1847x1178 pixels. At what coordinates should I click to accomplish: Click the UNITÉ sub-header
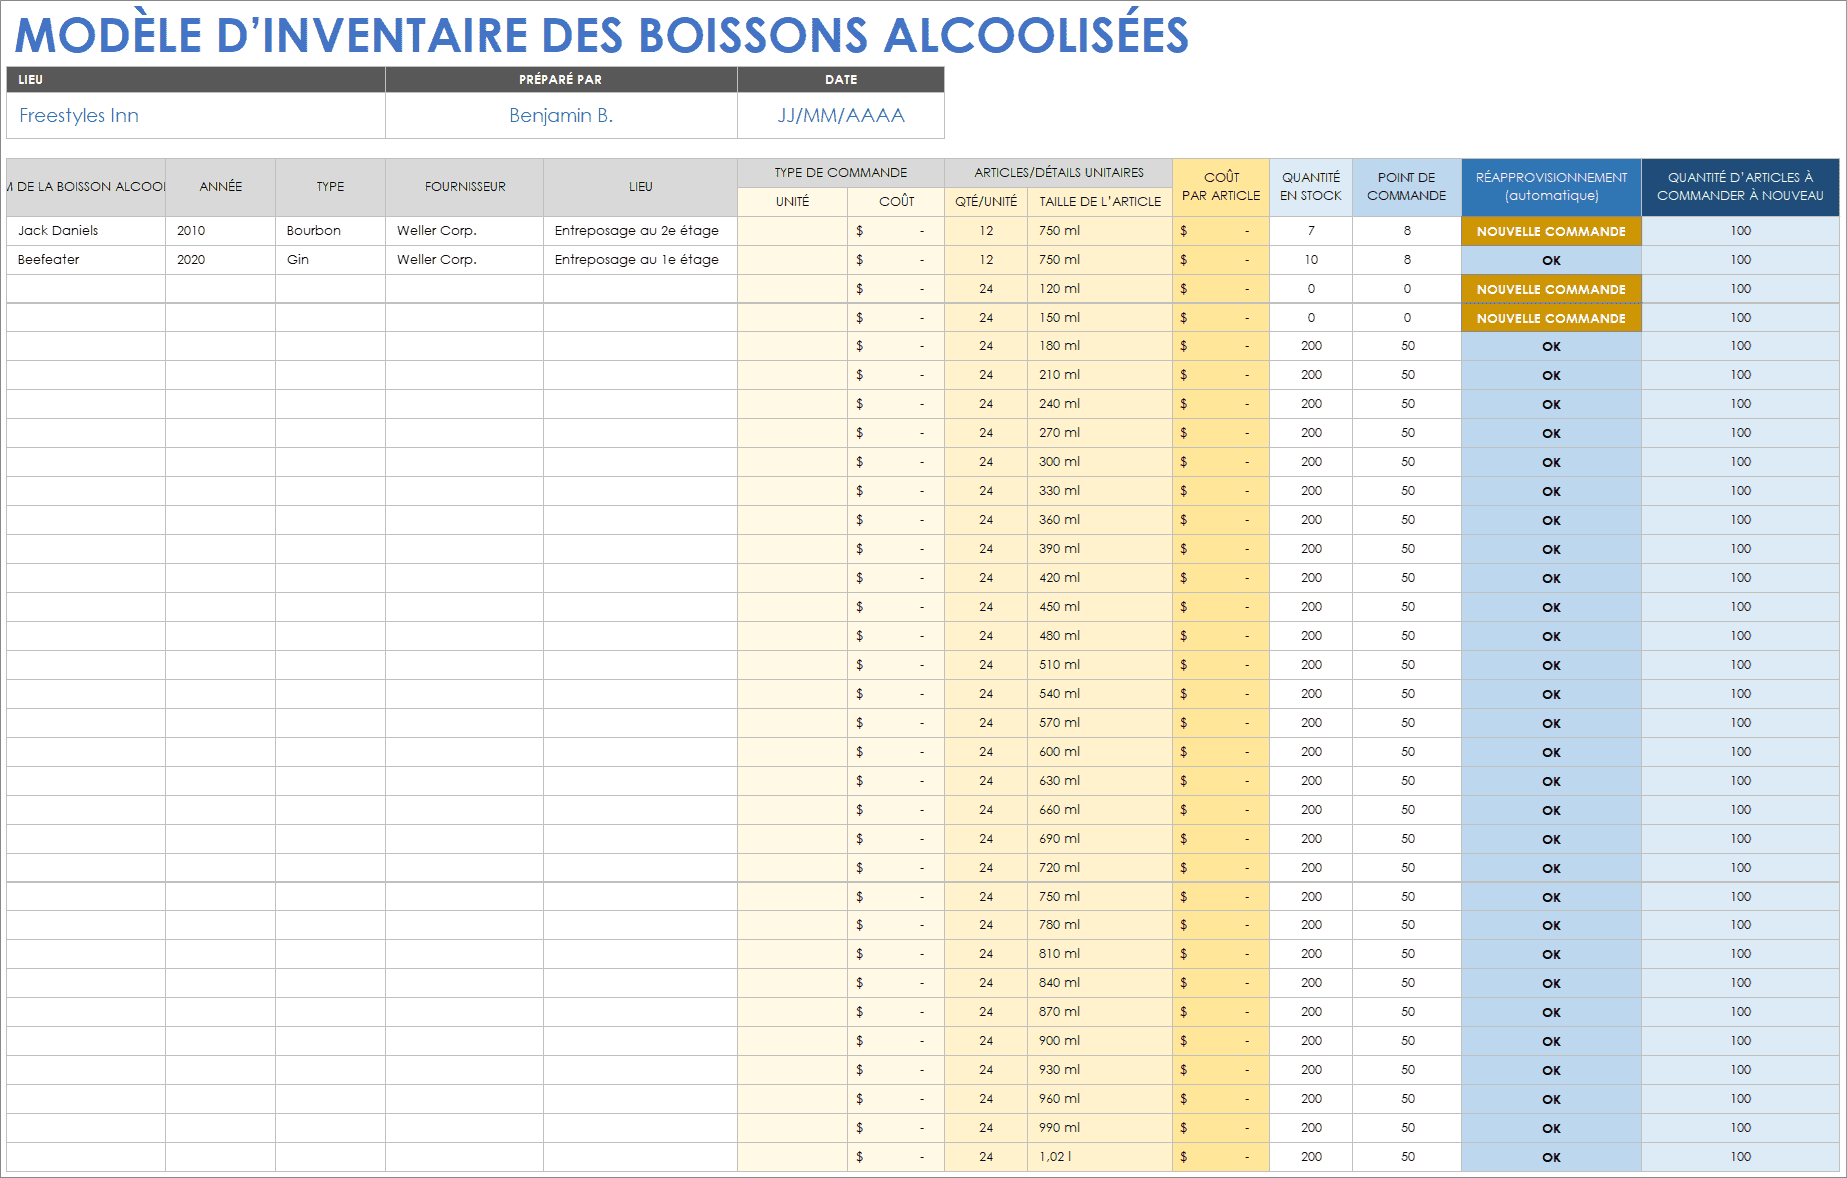click(793, 202)
